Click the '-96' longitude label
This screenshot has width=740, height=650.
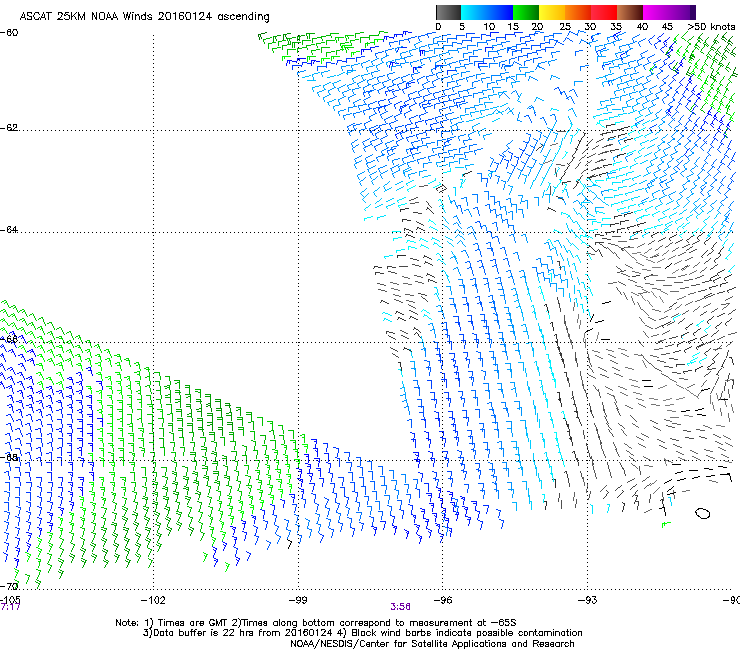[443, 600]
